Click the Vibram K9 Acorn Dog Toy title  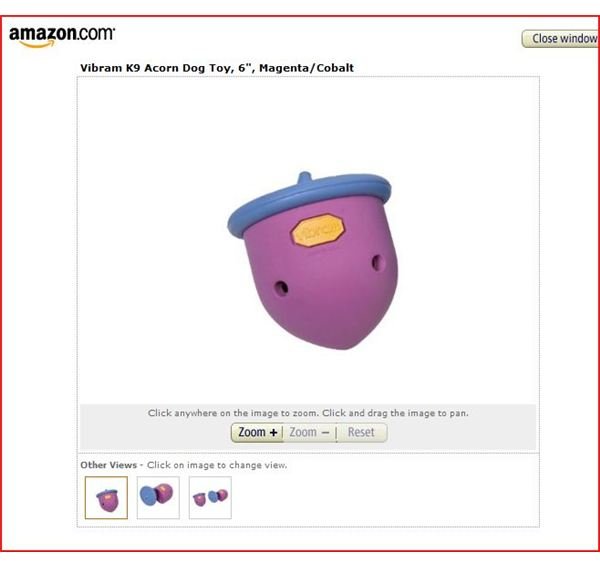[217, 68]
